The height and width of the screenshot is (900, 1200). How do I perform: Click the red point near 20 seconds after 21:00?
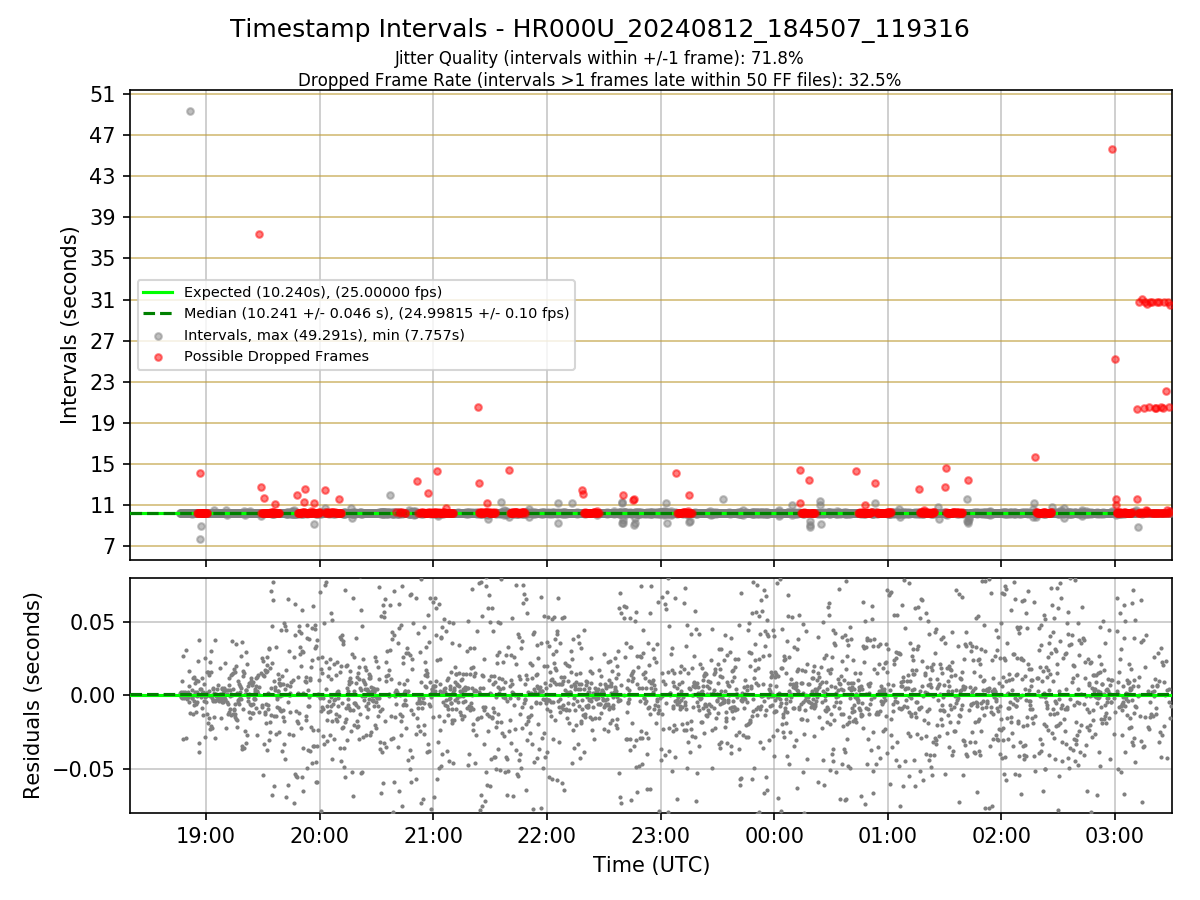tap(478, 407)
